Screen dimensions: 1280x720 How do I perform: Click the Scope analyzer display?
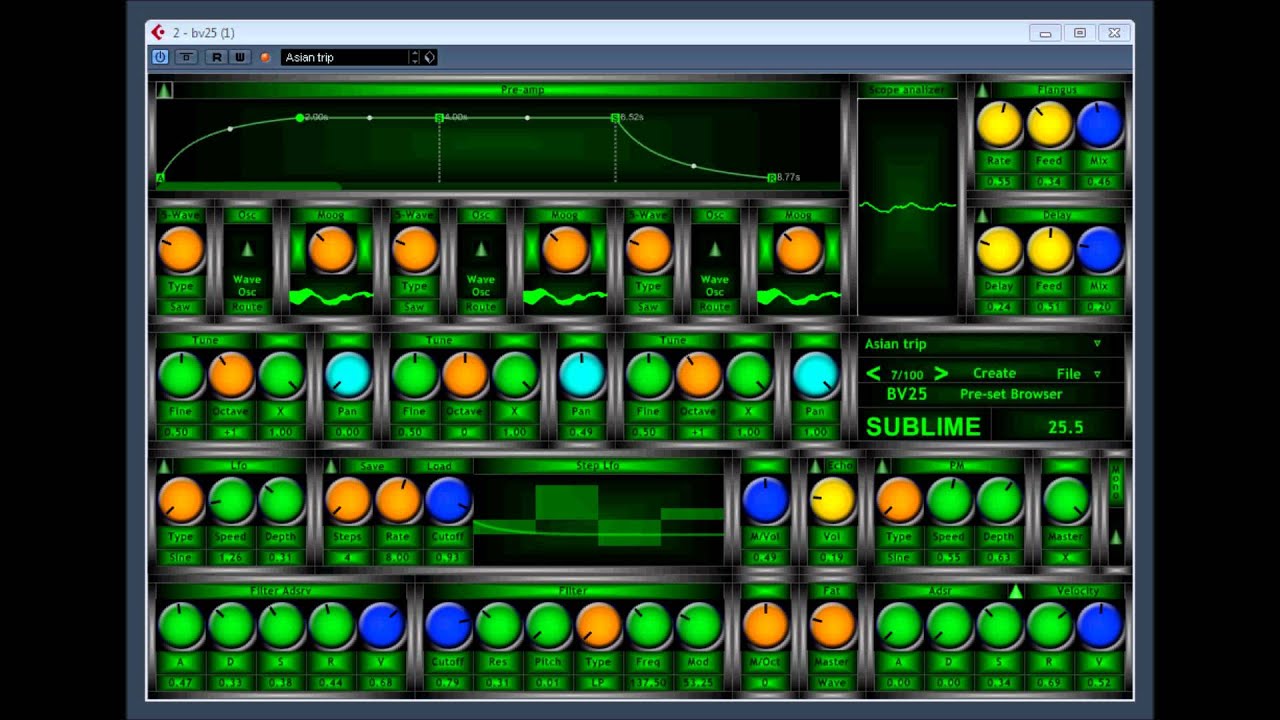907,207
